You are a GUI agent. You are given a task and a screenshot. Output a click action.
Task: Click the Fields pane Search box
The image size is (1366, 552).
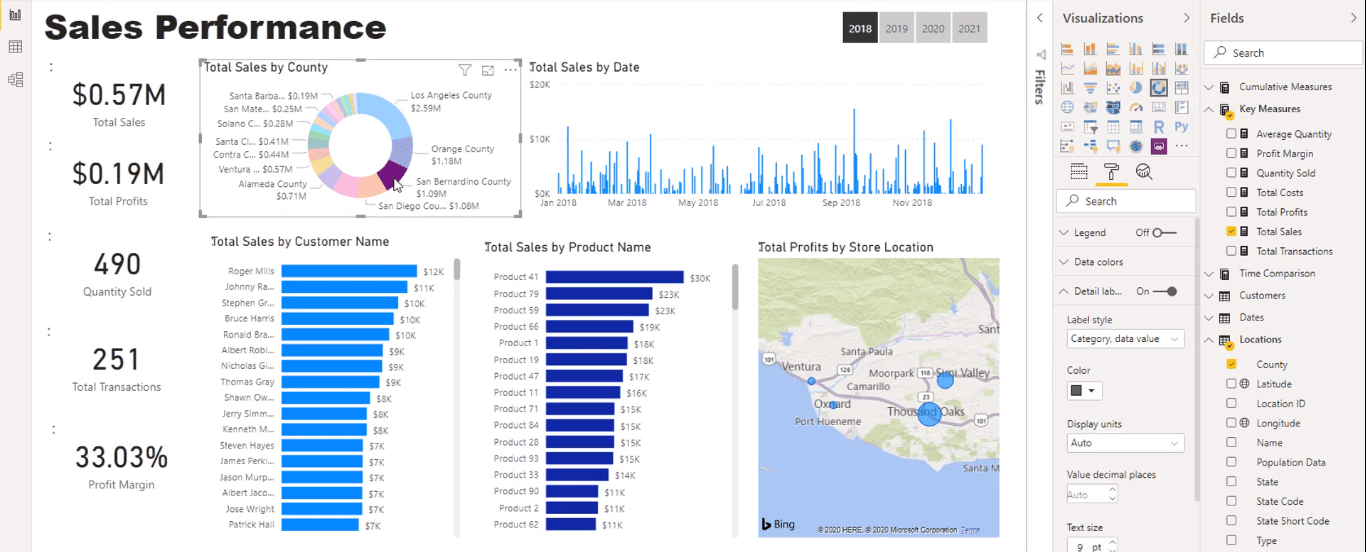[1282, 53]
